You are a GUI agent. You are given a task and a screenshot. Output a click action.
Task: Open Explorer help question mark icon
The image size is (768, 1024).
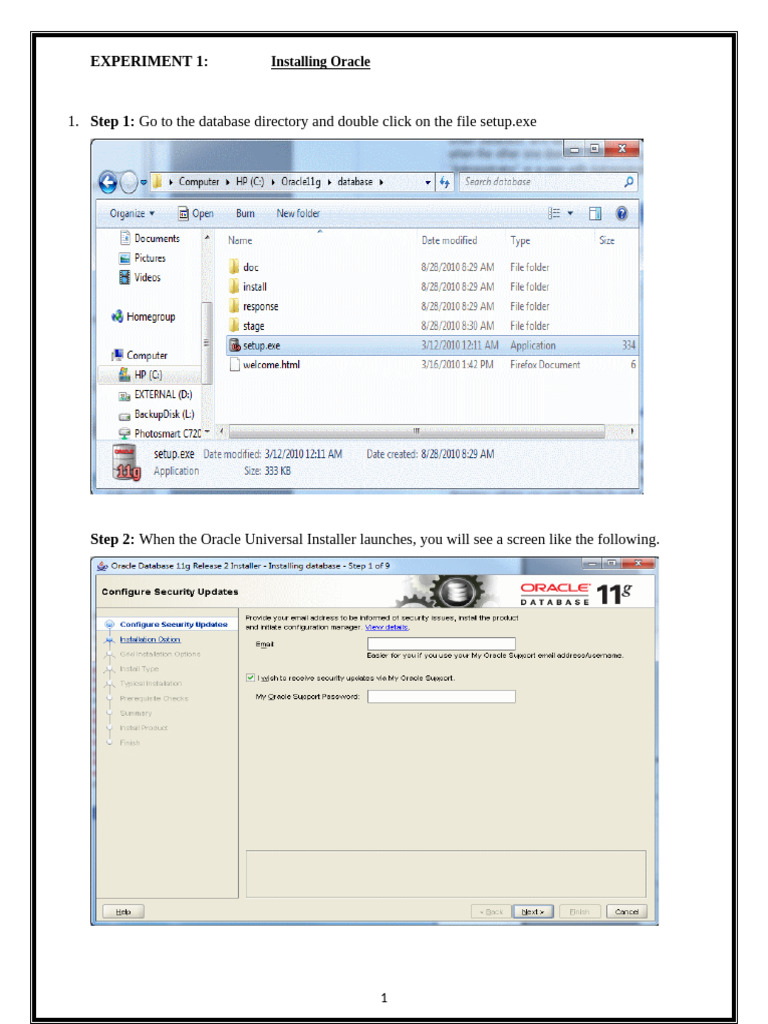pos(622,213)
